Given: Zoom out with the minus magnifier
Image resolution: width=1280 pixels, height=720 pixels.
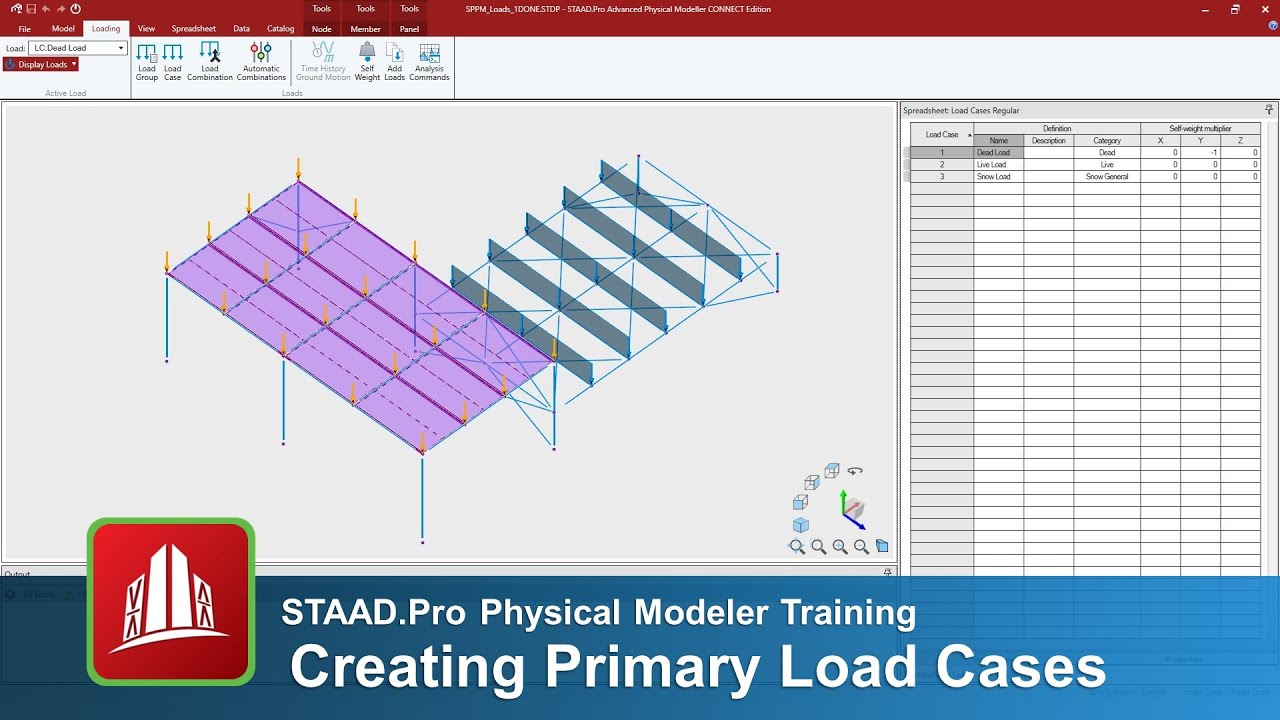Looking at the screenshot, I should 861,547.
